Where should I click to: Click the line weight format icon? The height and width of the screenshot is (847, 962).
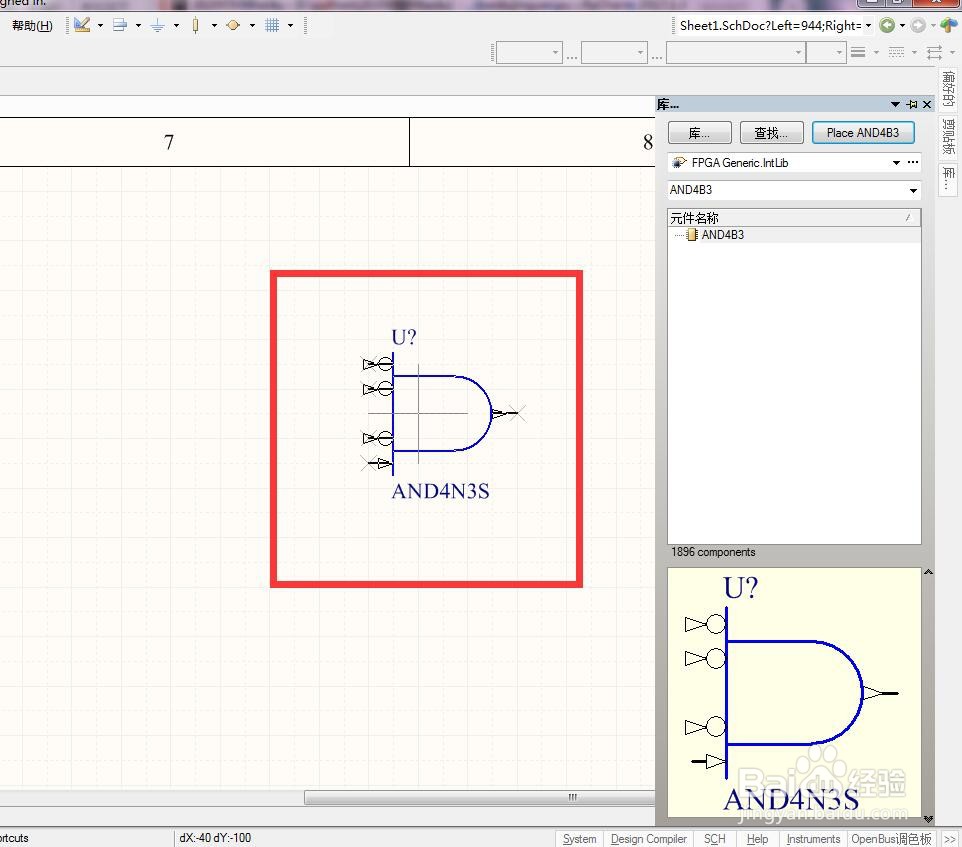(858, 53)
